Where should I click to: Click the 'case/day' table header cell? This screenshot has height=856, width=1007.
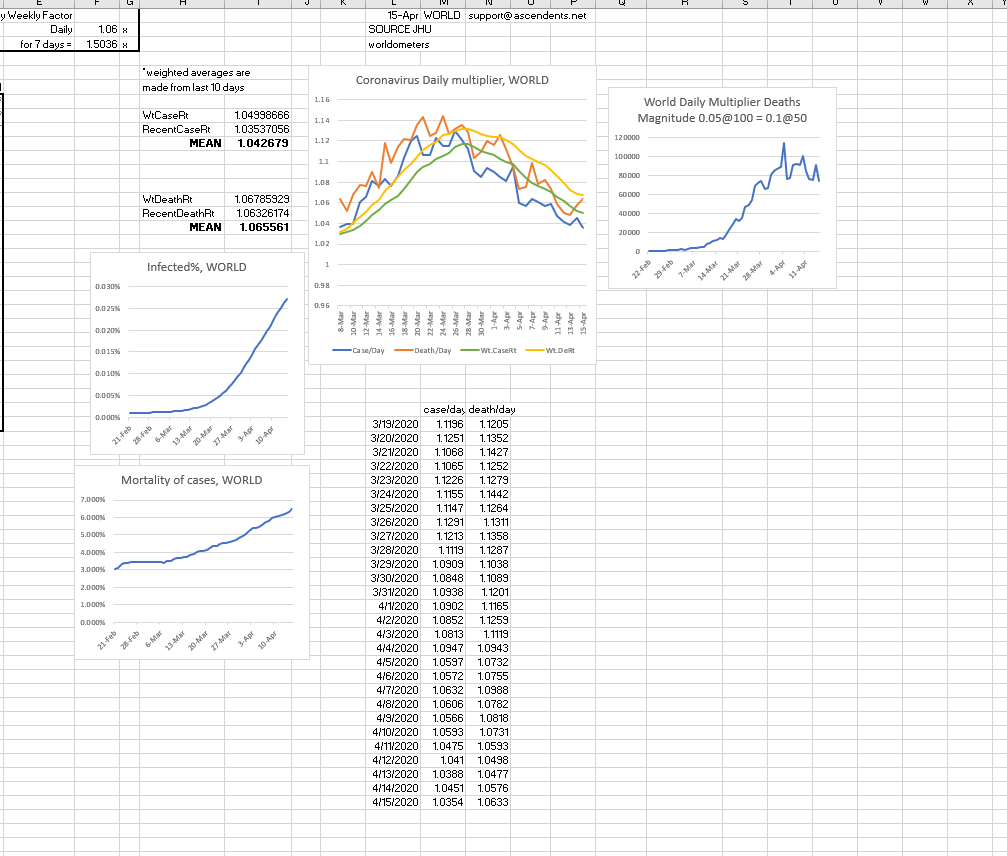click(x=443, y=410)
